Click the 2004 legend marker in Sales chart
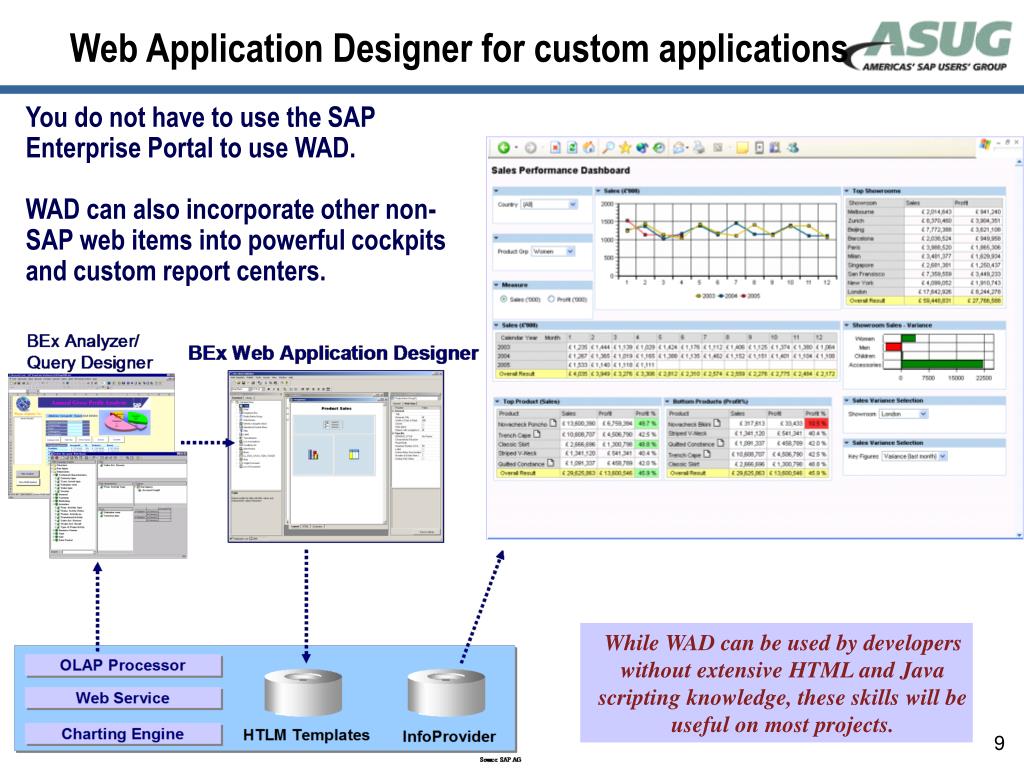The height and width of the screenshot is (768, 1024). 721,296
